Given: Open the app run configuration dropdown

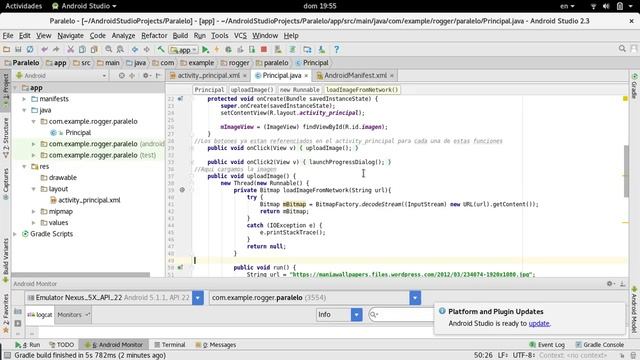Looking at the screenshot, I should [183, 50].
